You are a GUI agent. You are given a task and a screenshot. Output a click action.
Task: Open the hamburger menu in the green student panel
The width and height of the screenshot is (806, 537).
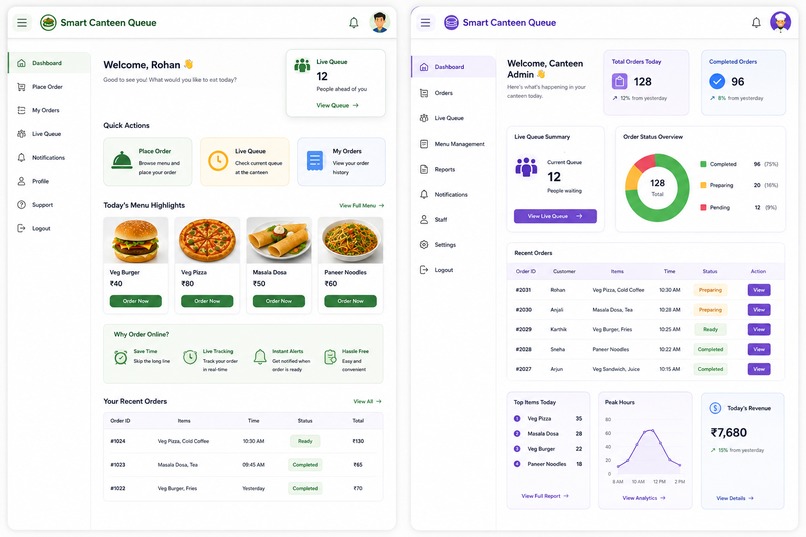[22, 23]
